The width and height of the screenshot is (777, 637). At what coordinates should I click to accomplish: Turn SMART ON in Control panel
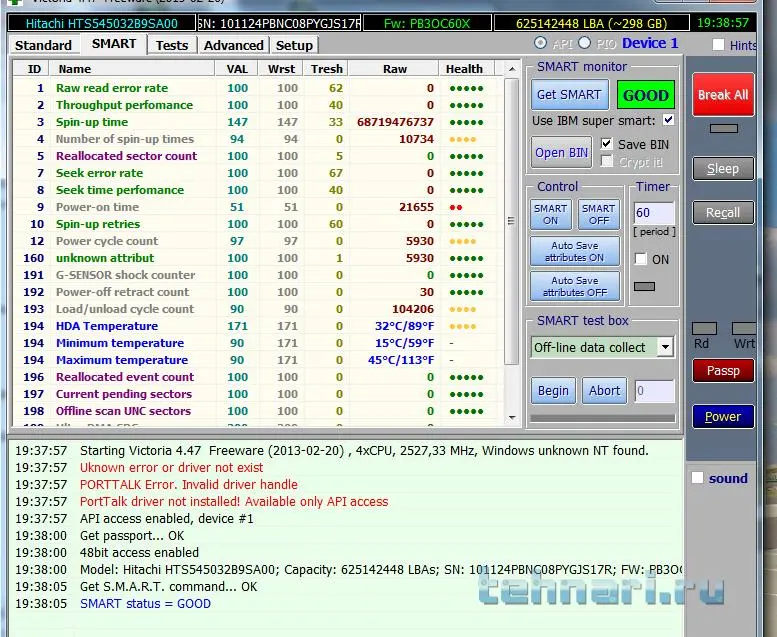[x=550, y=214]
